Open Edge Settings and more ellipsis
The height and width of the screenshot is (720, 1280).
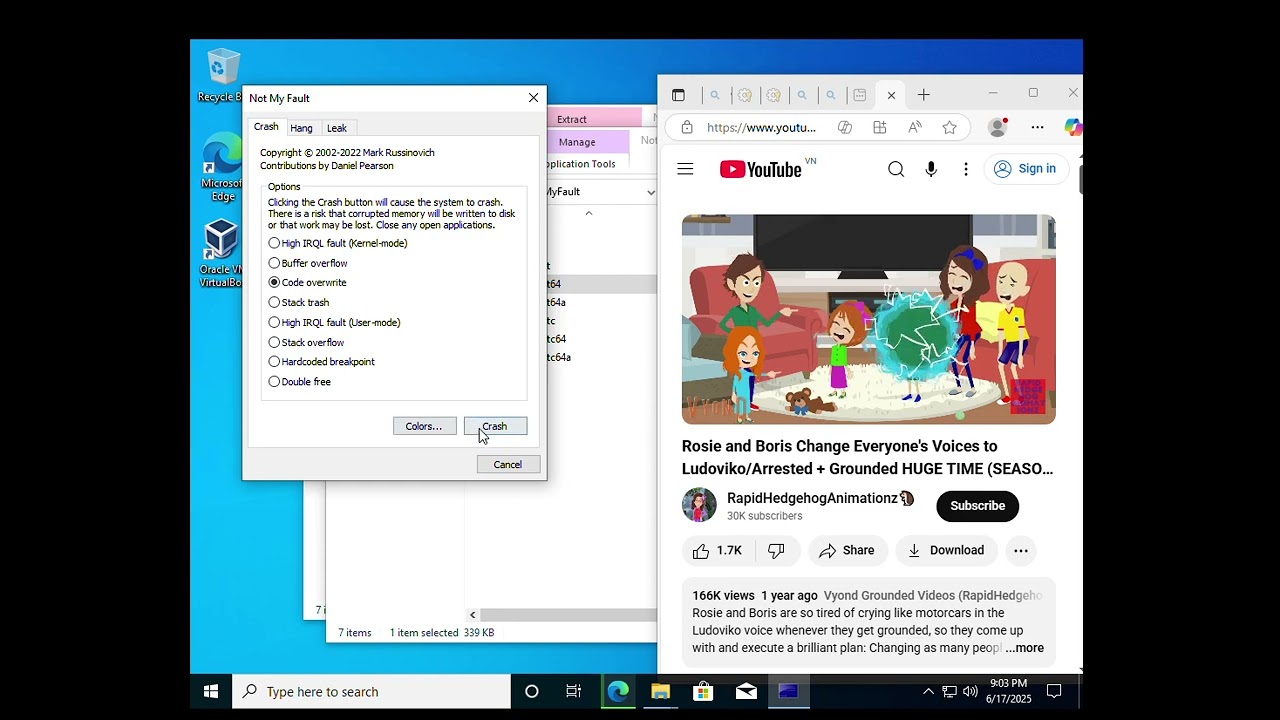pos(1037,127)
